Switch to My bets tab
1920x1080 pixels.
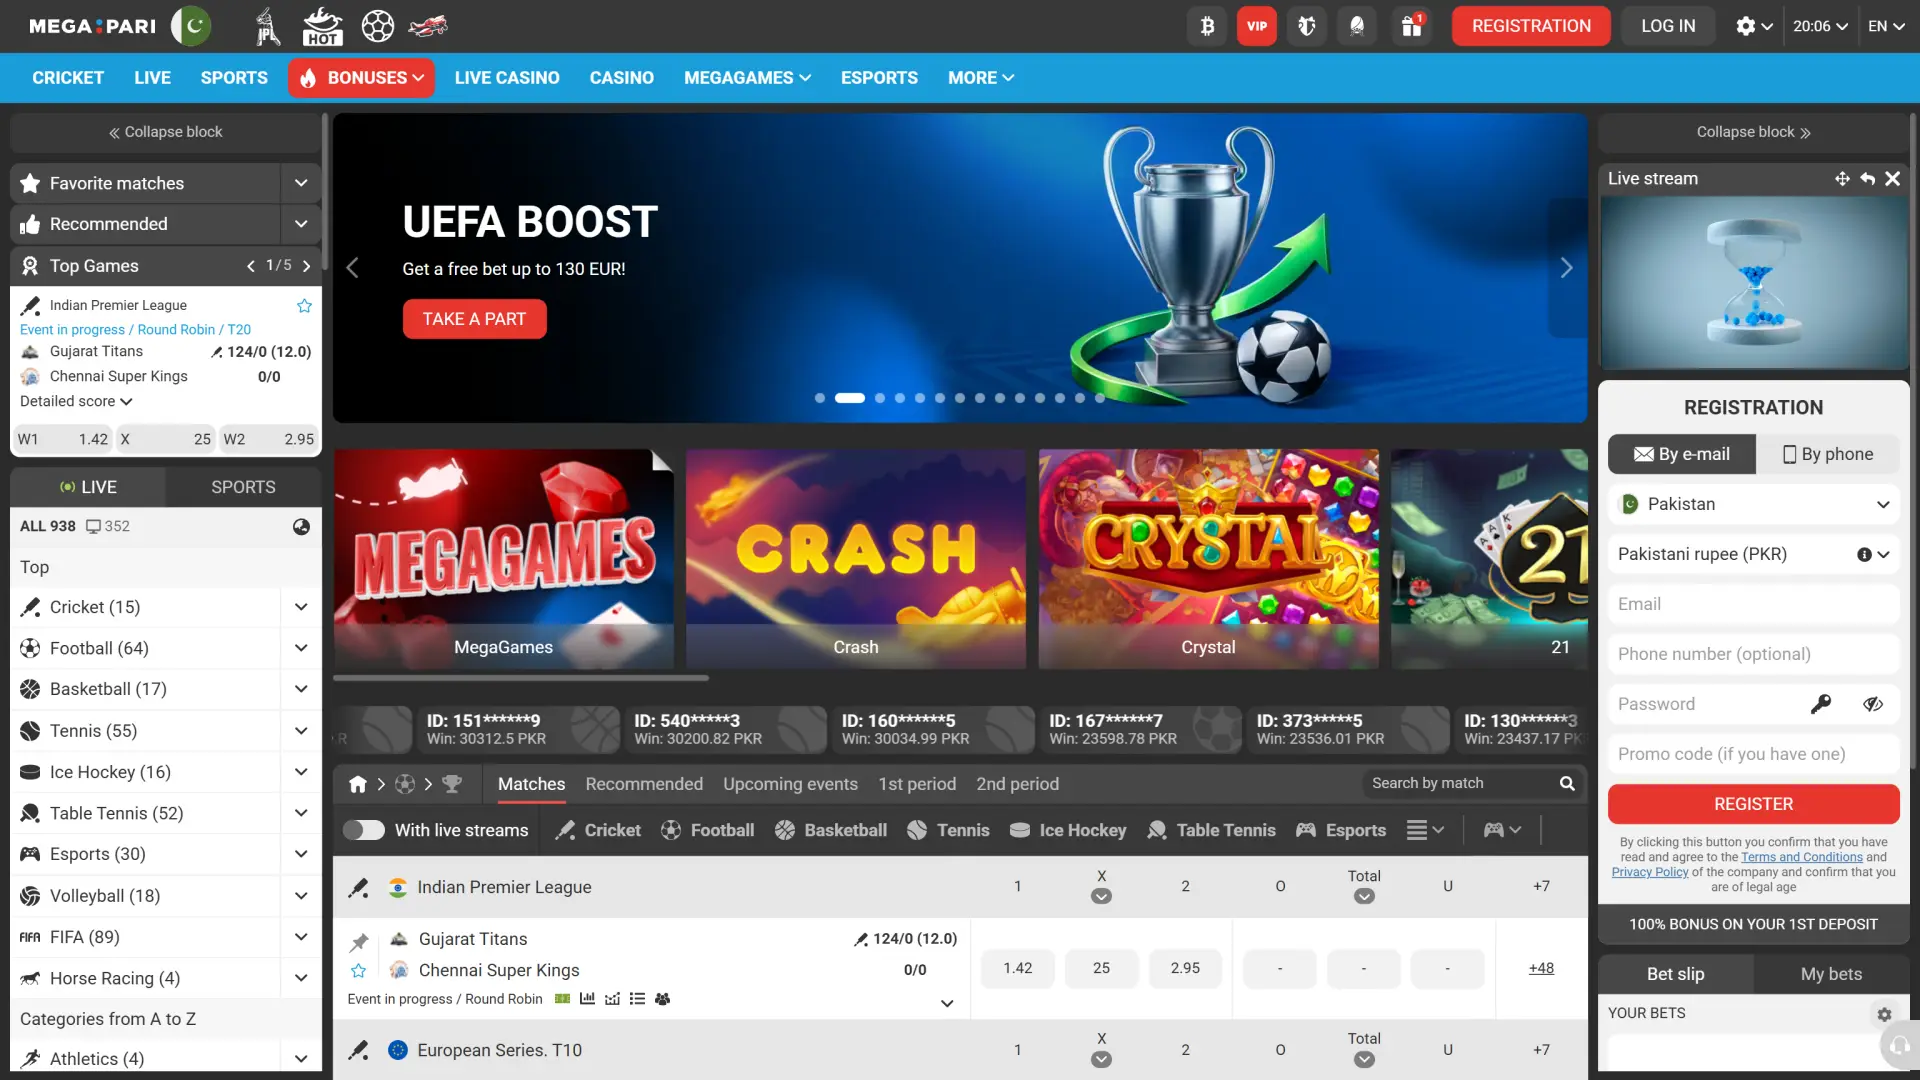click(1831, 974)
